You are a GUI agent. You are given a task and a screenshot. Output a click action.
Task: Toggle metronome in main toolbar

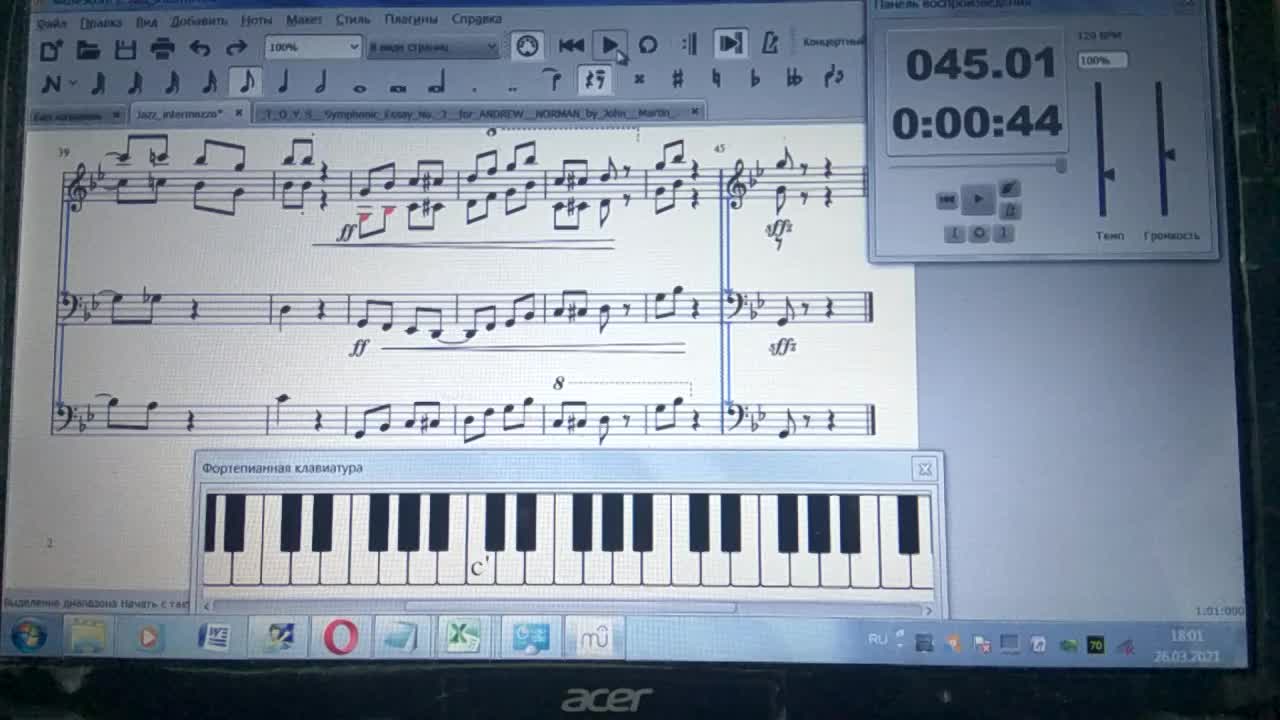click(x=769, y=44)
